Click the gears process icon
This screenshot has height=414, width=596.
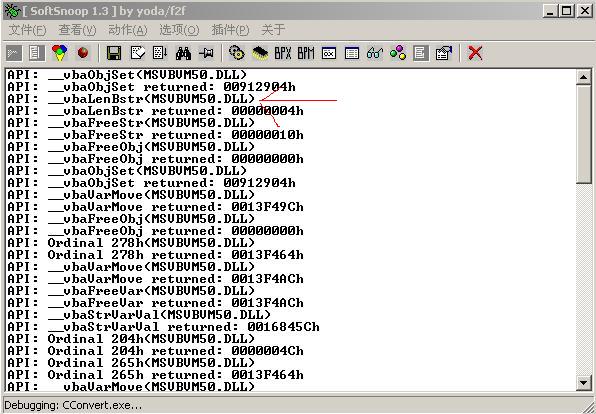pos(237,53)
